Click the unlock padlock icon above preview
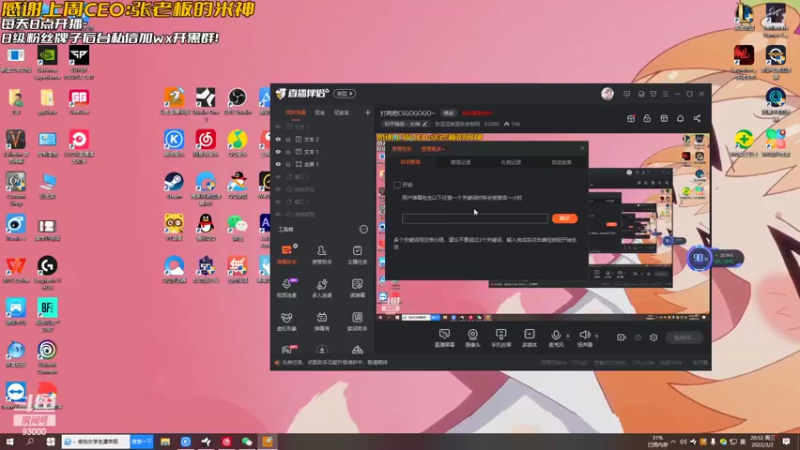The image size is (800, 450). (x=647, y=118)
